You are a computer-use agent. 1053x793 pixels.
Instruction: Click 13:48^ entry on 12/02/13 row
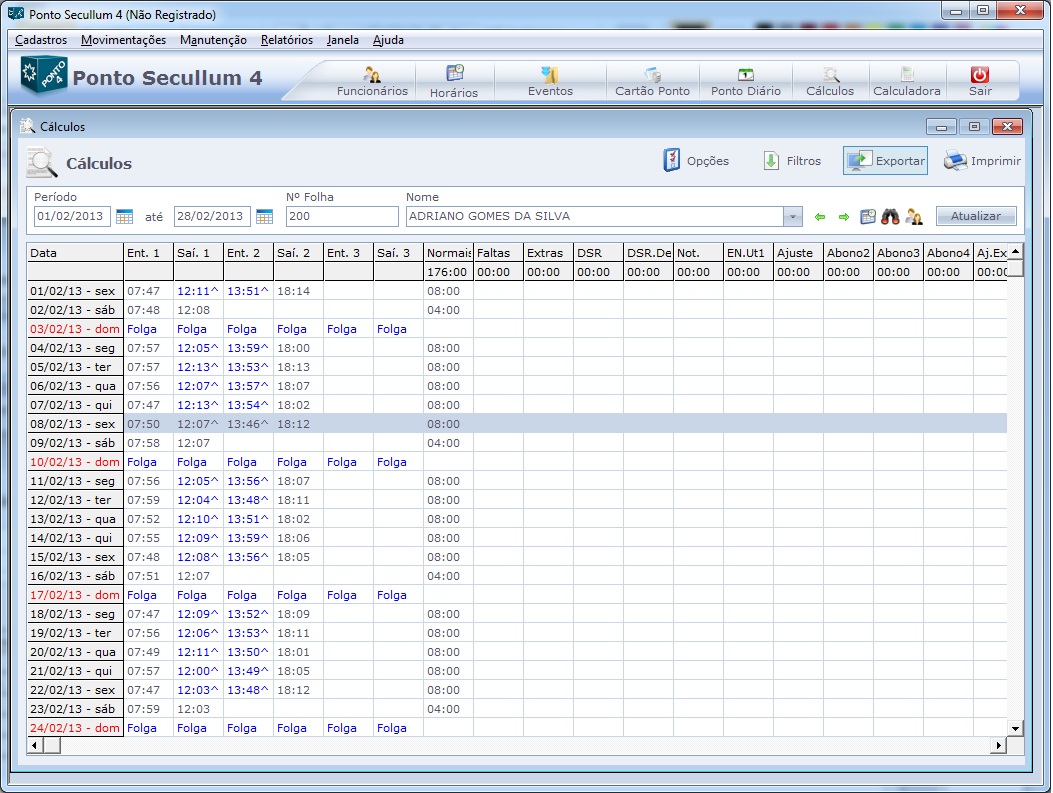coord(248,500)
